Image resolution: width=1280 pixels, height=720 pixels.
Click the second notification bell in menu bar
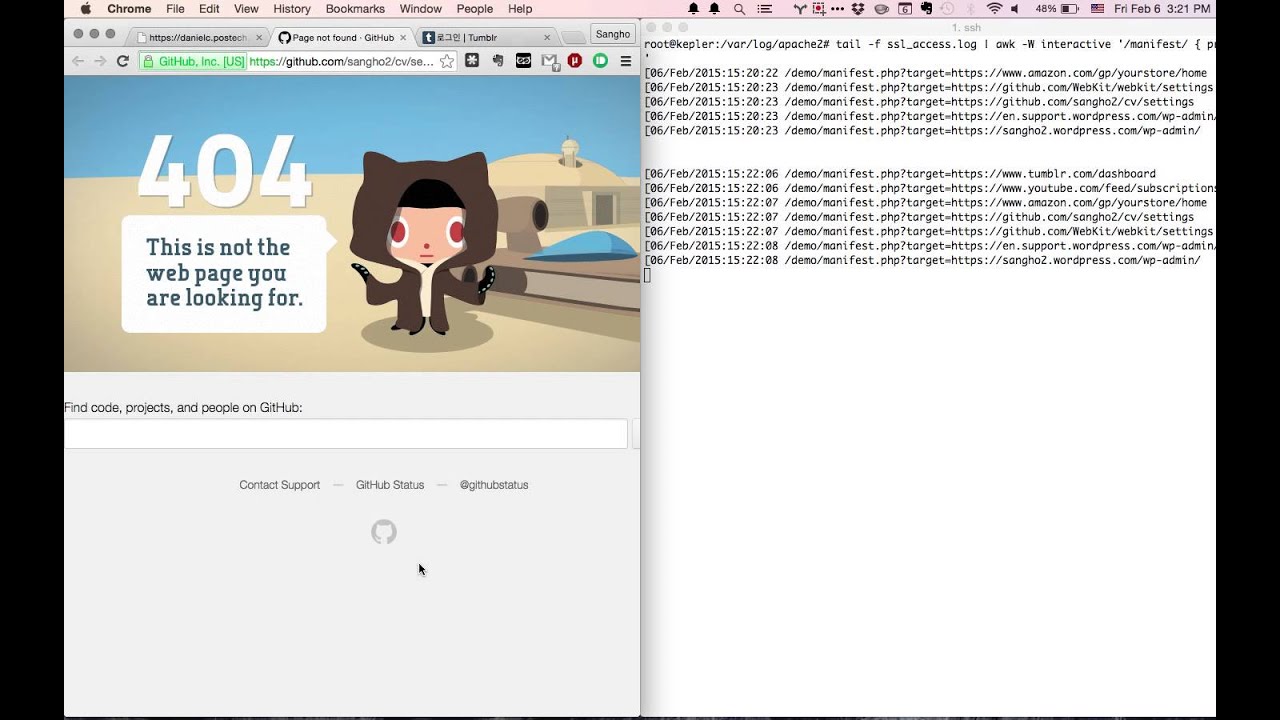[714, 9]
